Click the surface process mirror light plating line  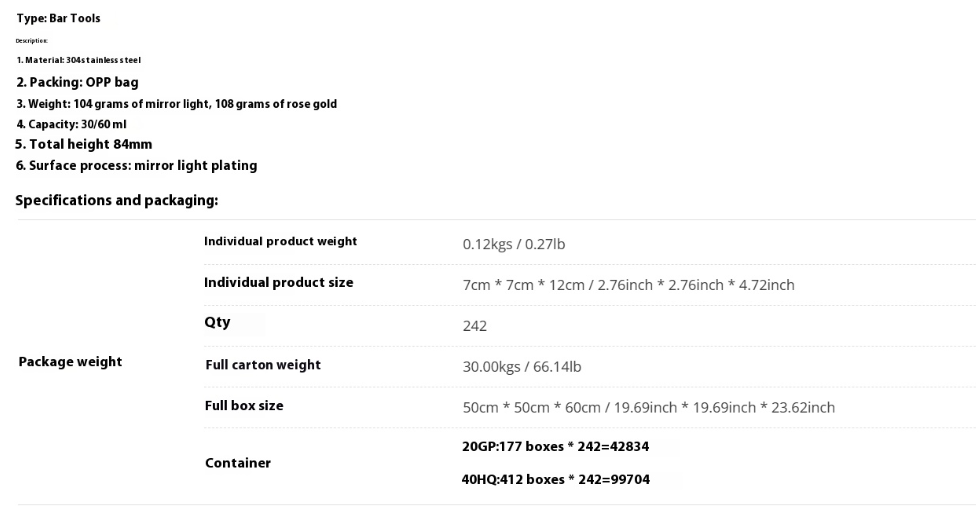pyautogui.click(x=136, y=166)
